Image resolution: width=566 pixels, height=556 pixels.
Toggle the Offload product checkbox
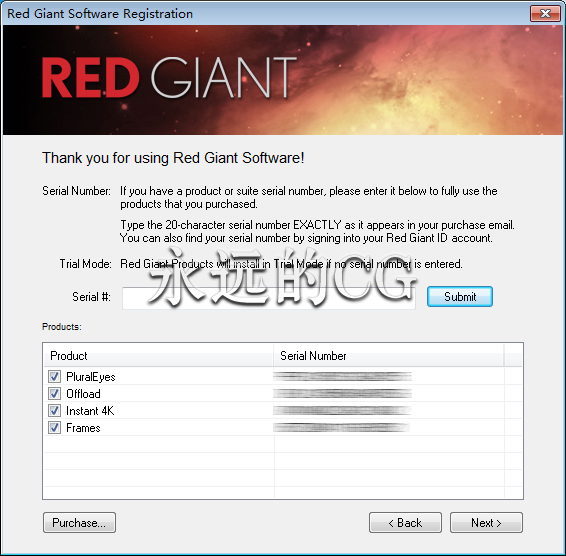[x=55, y=394]
